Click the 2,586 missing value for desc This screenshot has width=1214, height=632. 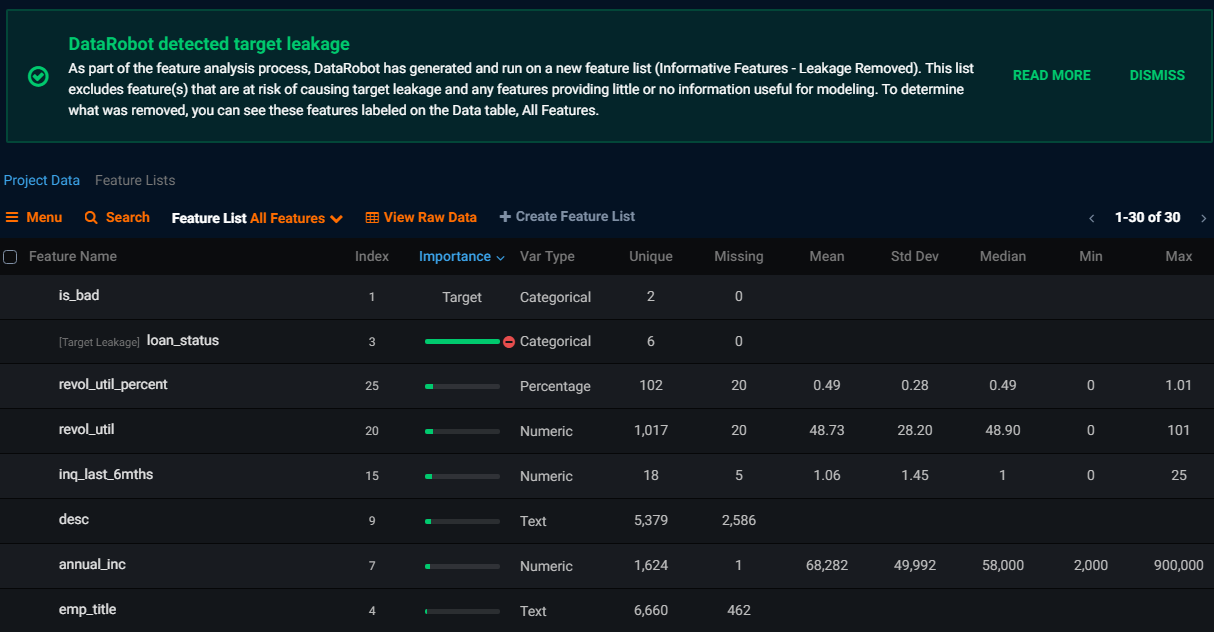pyautogui.click(x=739, y=521)
